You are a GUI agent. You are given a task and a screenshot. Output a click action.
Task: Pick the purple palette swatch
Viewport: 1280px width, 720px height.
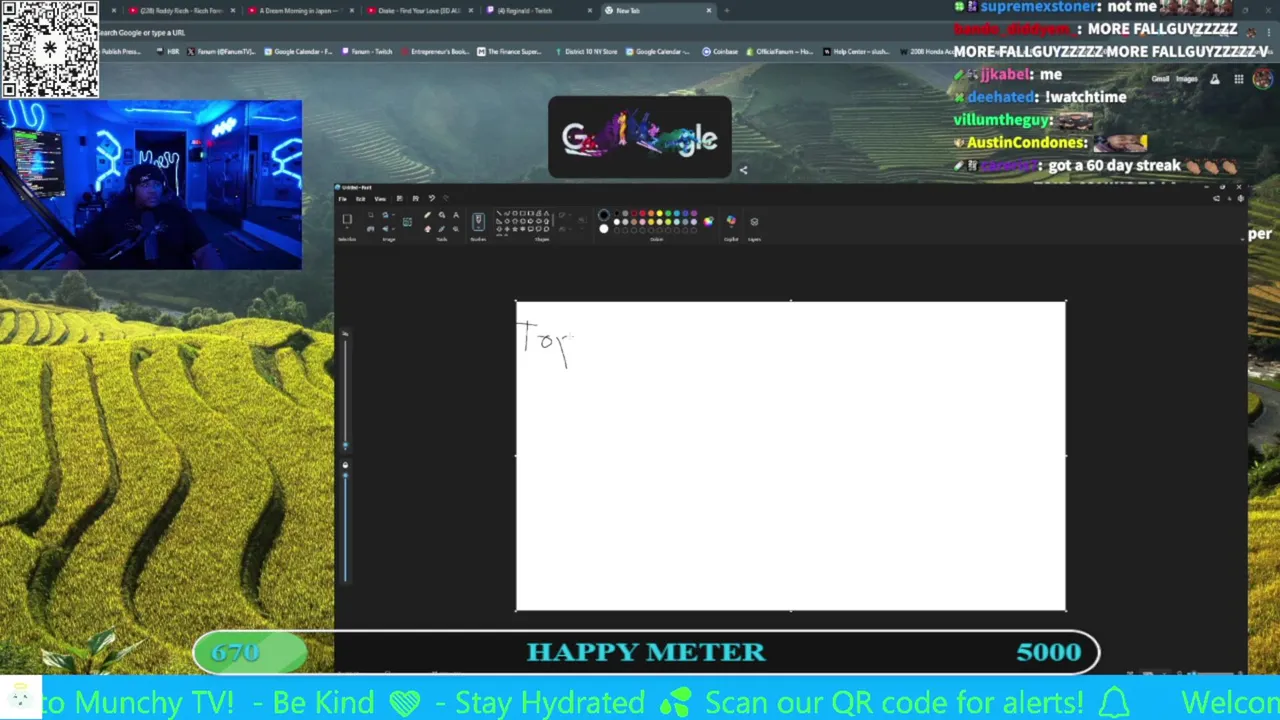693,213
